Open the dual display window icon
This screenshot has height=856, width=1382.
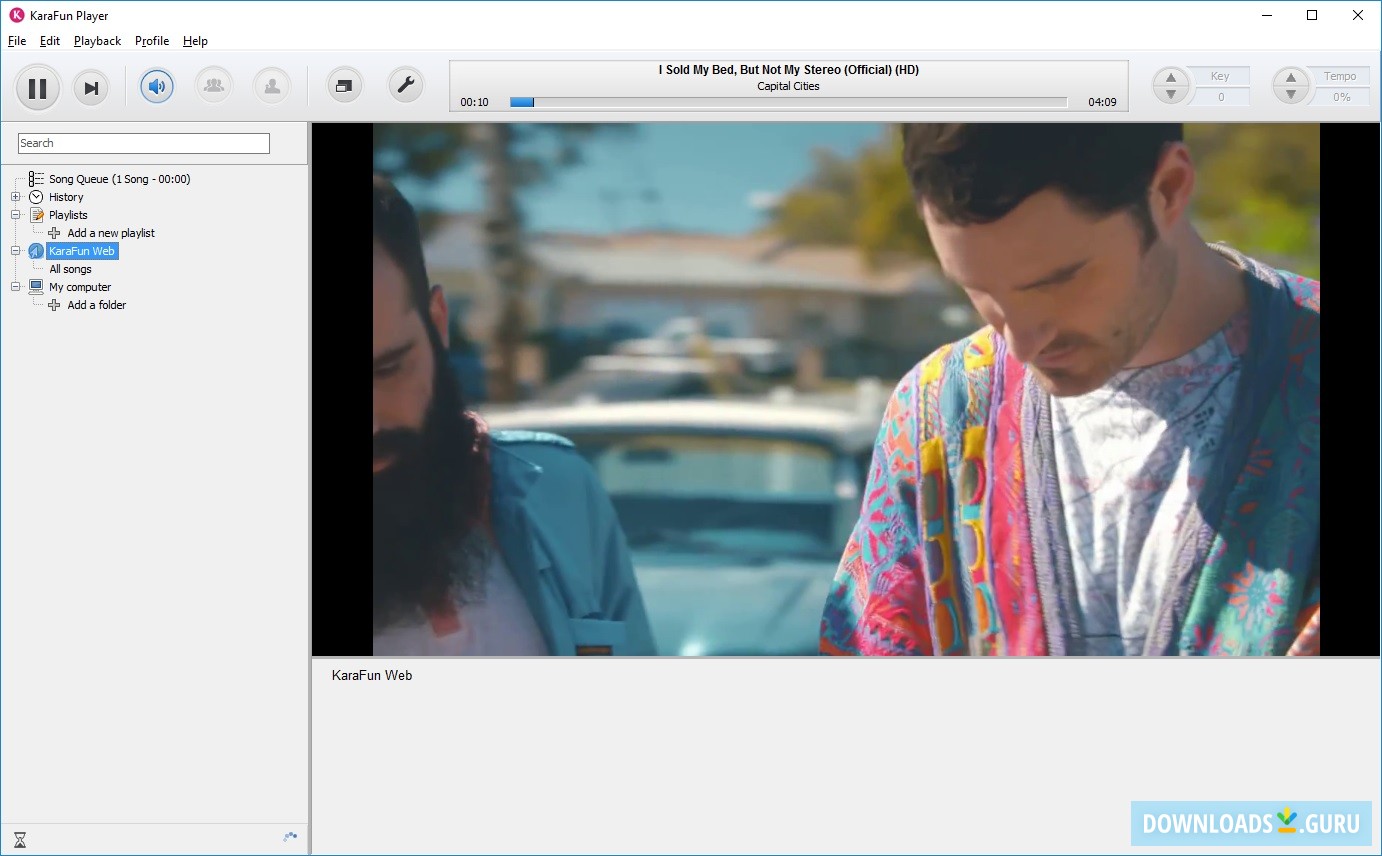coord(344,86)
